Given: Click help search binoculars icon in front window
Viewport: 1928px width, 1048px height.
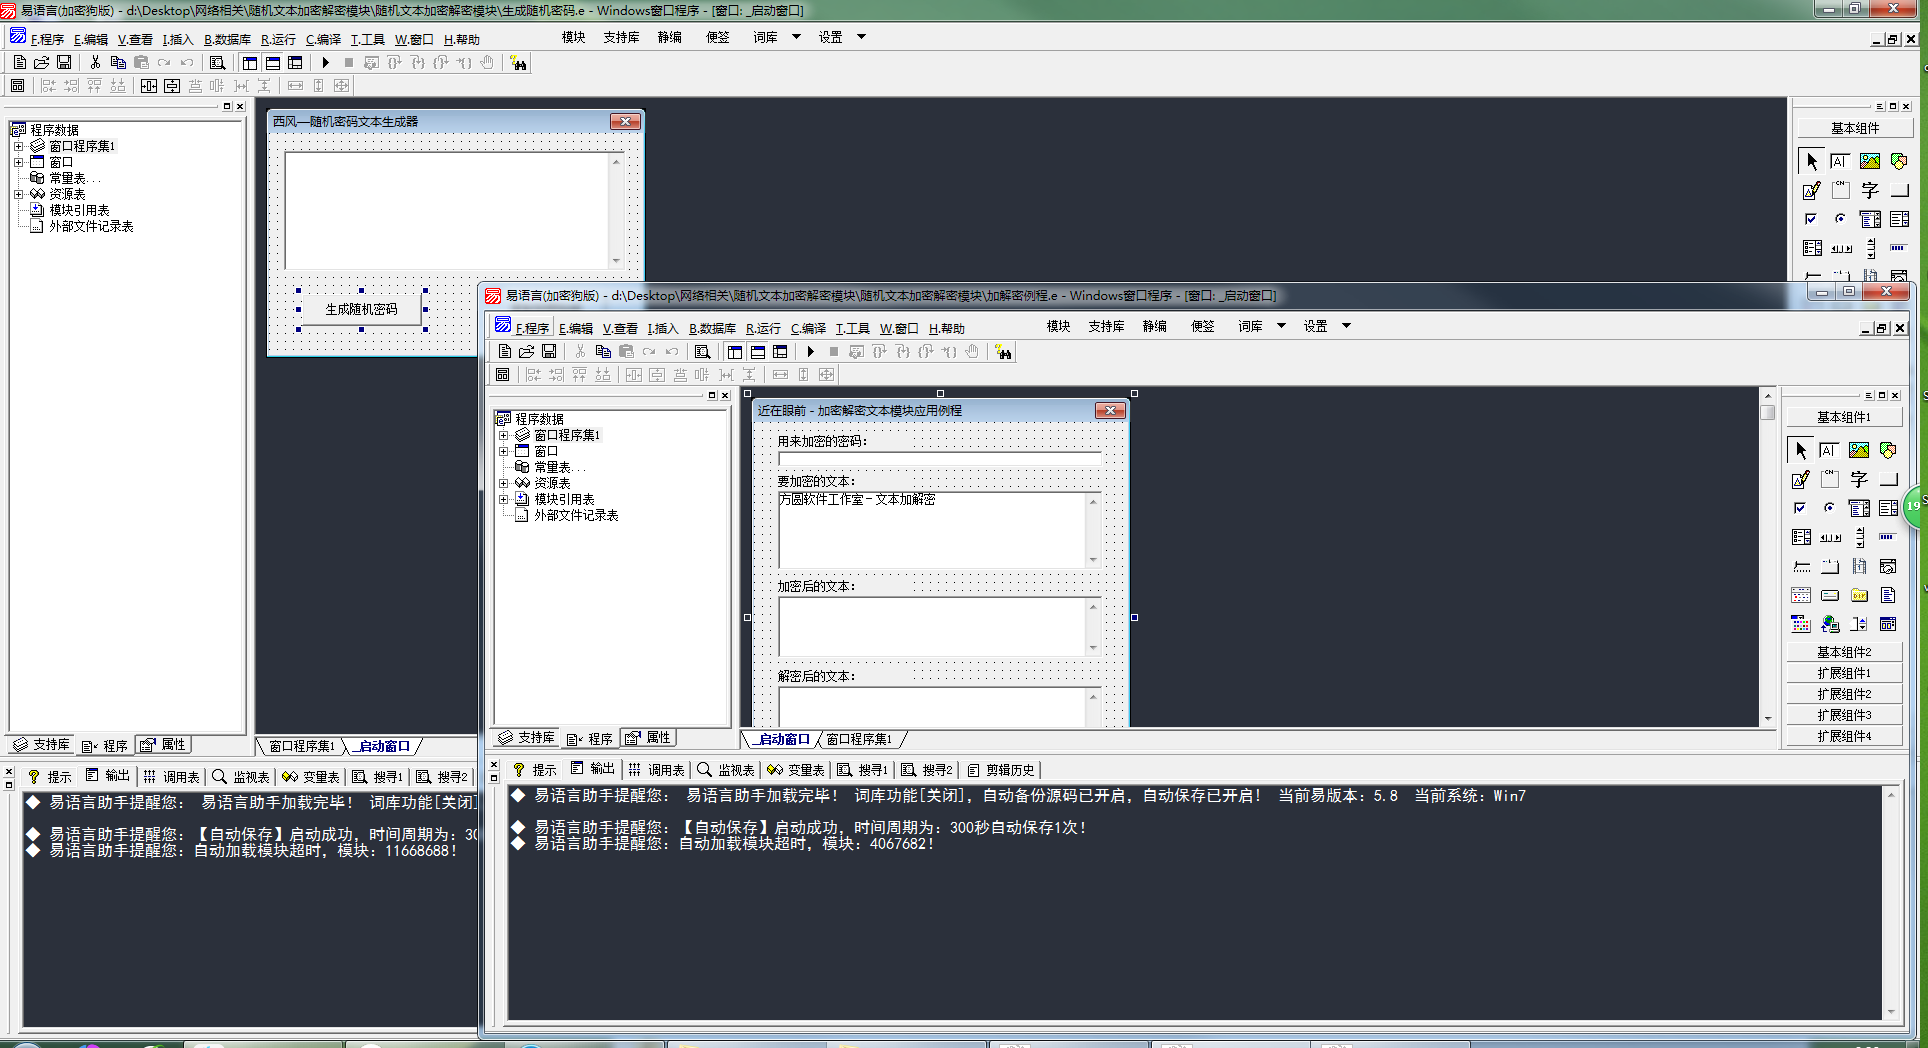Looking at the screenshot, I should pyautogui.click(x=1003, y=351).
